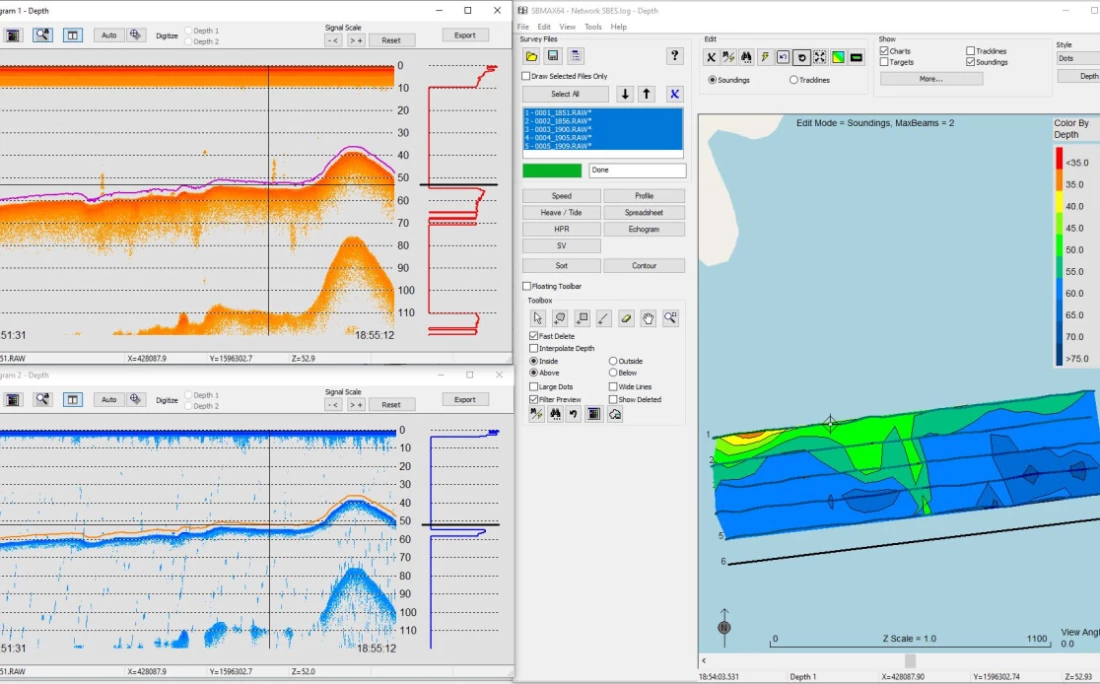Screen dimensions: 1100x684
Task: Click the open survey files folder icon
Action: [532, 56]
